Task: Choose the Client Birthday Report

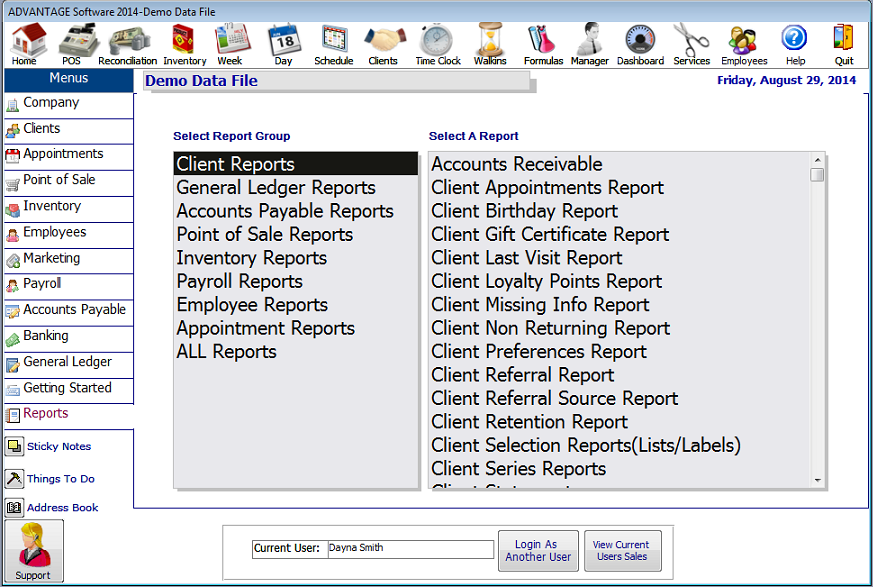Action: (620, 211)
